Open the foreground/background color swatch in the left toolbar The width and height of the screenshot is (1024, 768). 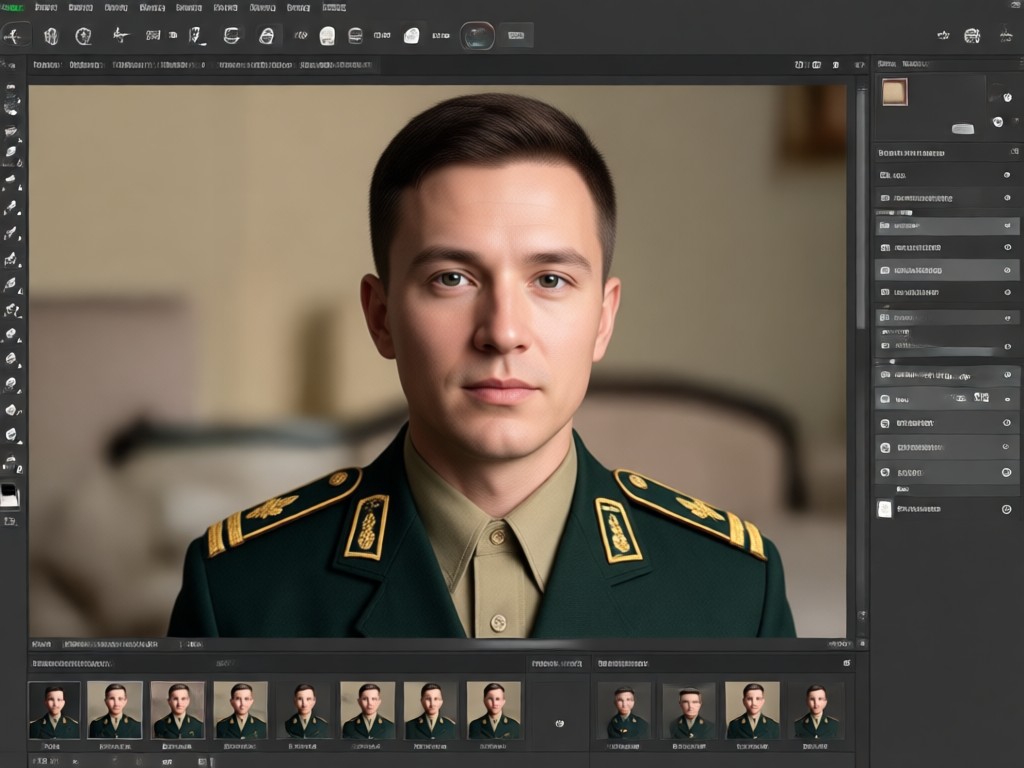(10, 495)
